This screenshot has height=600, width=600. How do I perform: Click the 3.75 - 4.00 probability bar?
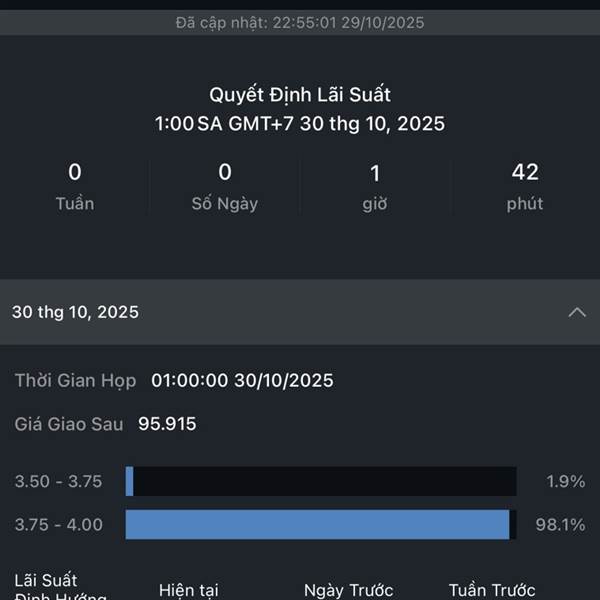pyautogui.click(x=321, y=524)
